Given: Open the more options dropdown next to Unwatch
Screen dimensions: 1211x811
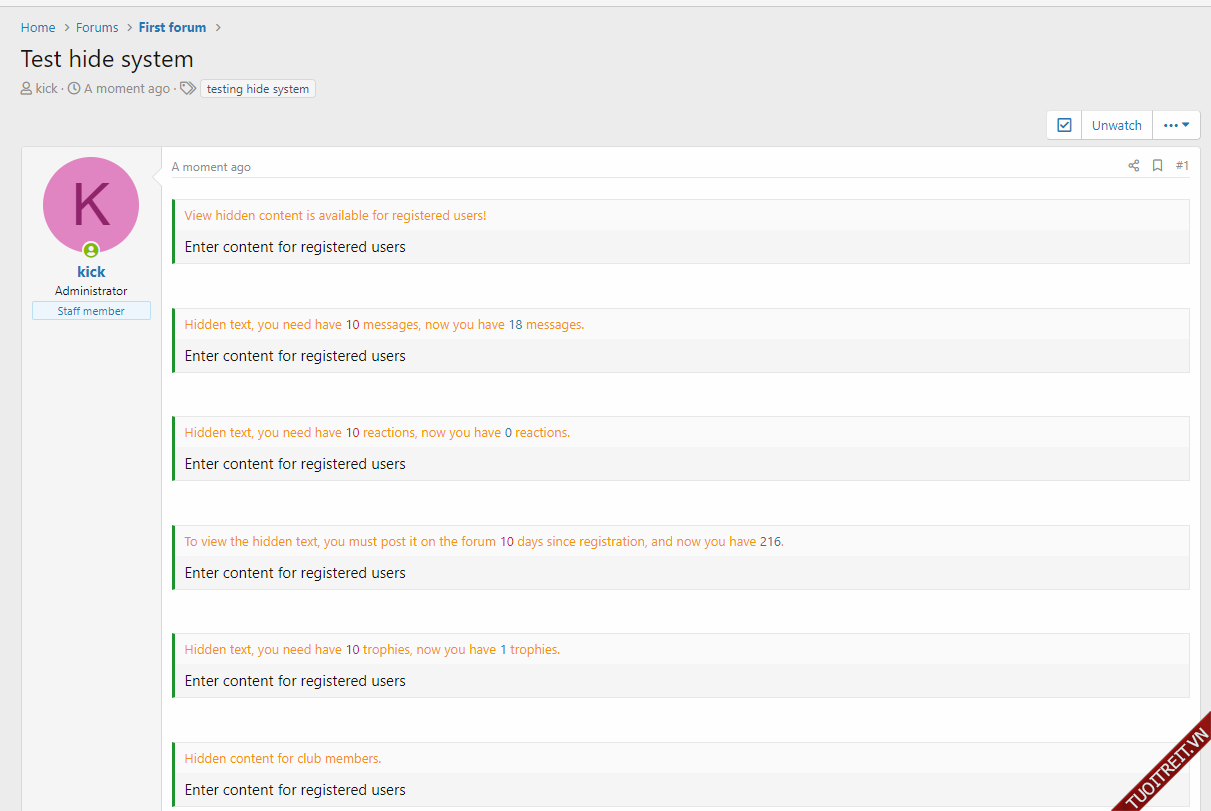Looking at the screenshot, I should pyautogui.click(x=1176, y=125).
